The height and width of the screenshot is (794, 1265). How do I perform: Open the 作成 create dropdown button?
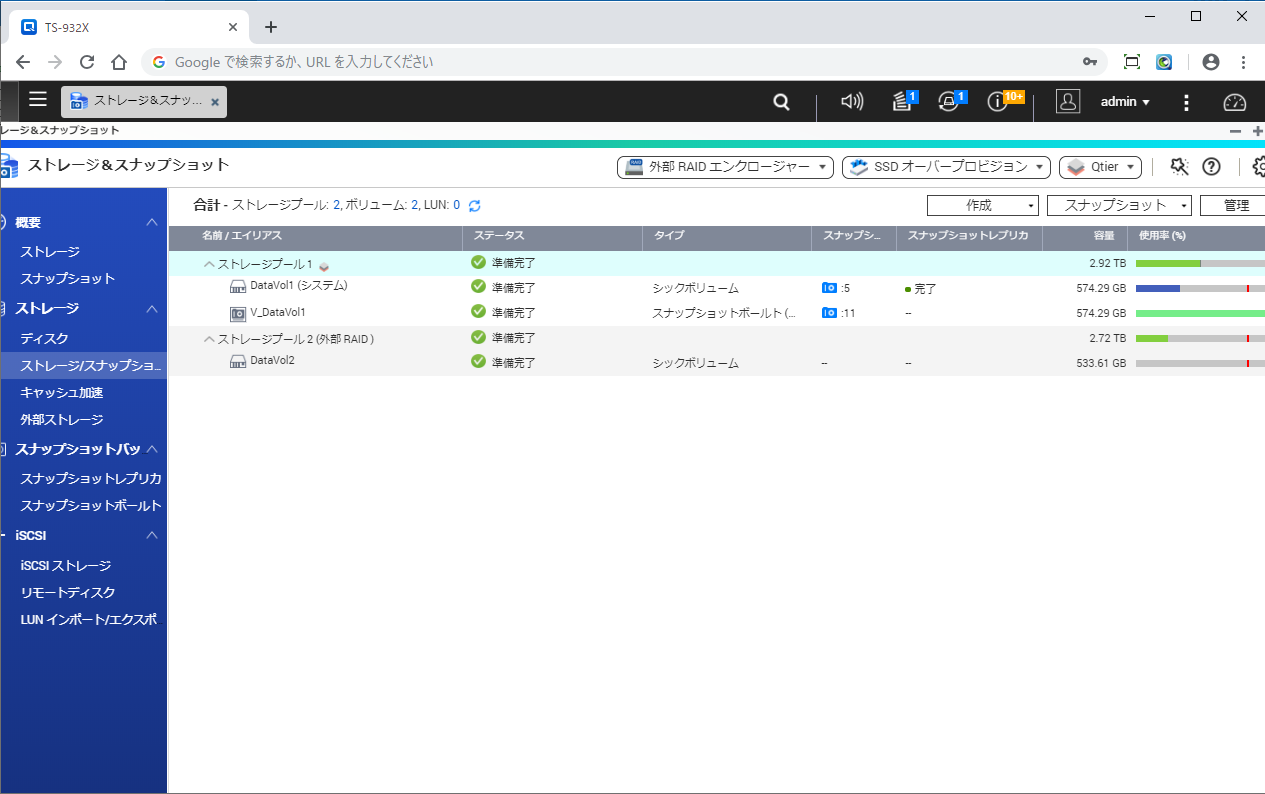coord(984,205)
